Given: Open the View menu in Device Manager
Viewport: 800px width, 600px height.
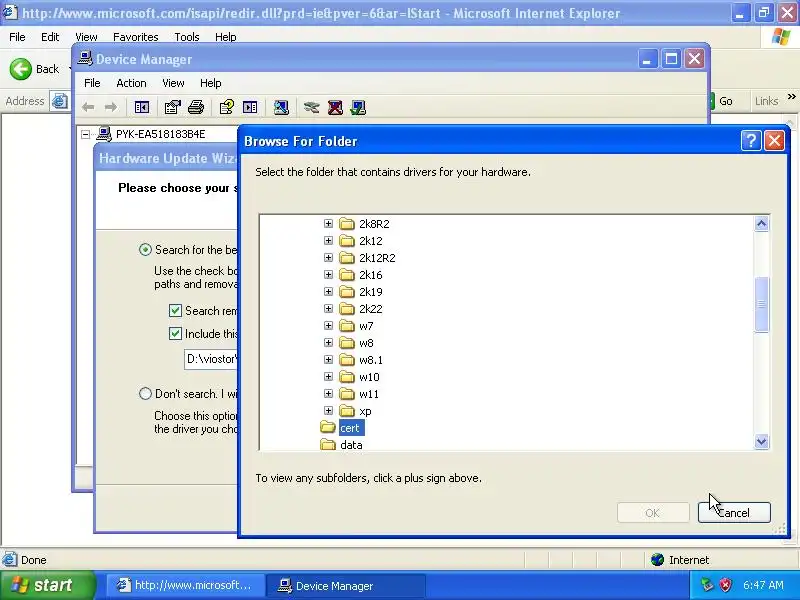Looking at the screenshot, I should (173, 83).
